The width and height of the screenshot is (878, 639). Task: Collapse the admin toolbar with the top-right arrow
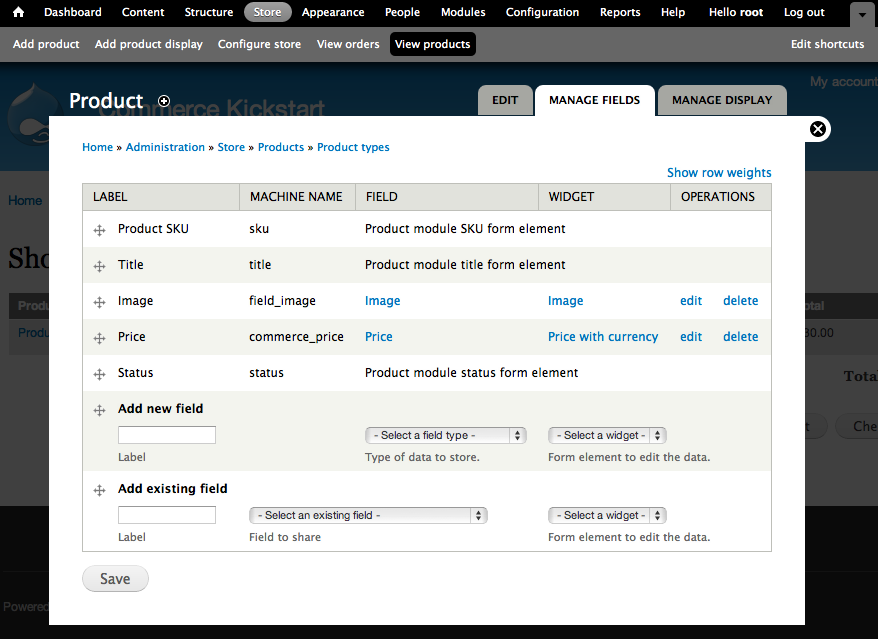point(861,14)
